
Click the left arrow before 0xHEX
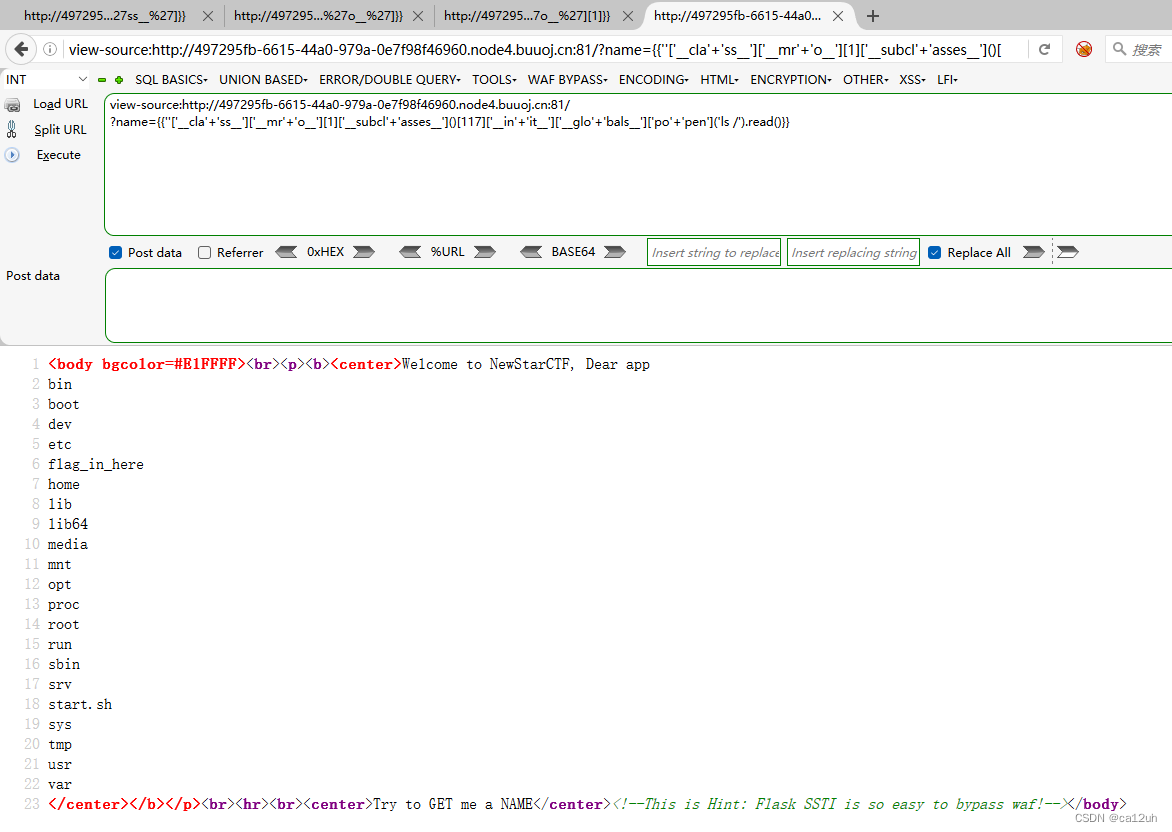pyautogui.click(x=286, y=252)
